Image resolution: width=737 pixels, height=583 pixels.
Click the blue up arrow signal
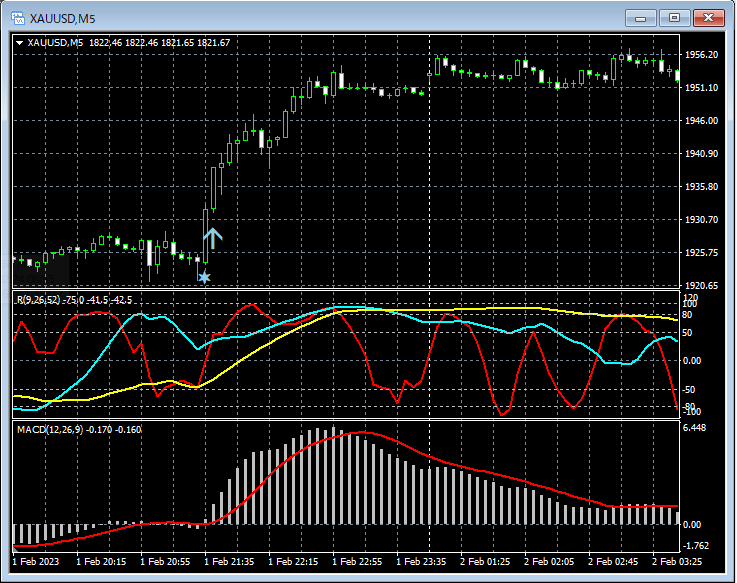point(213,238)
